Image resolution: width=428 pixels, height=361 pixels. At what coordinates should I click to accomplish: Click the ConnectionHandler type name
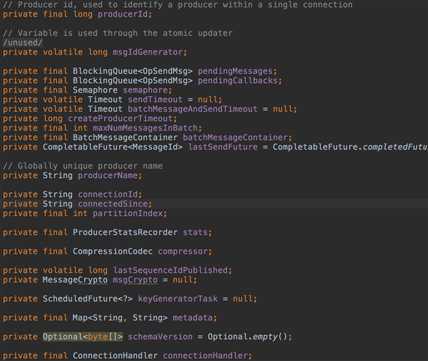(x=115, y=355)
